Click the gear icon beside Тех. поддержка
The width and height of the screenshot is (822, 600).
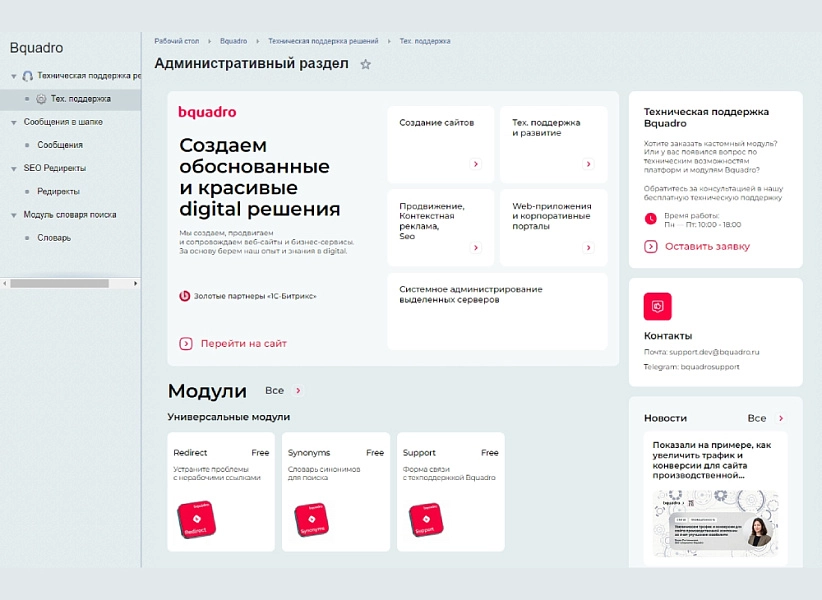pyautogui.click(x=41, y=99)
